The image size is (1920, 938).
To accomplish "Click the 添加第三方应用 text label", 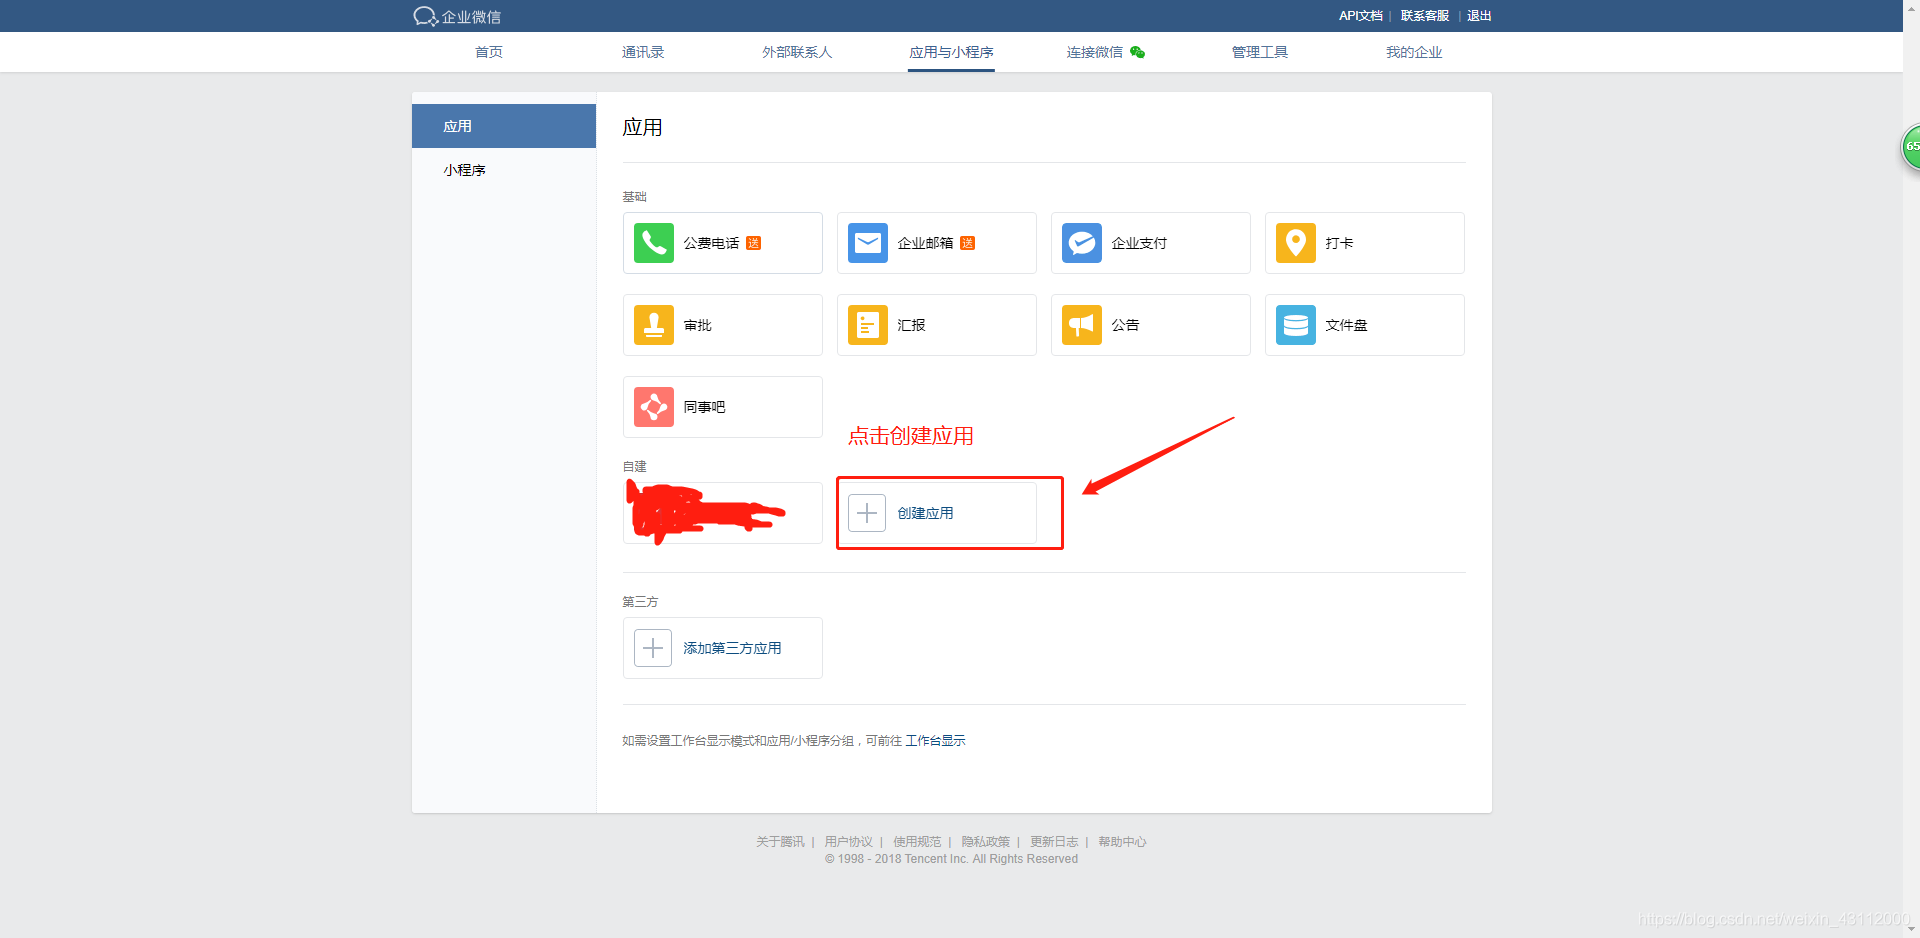I will [732, 648].
